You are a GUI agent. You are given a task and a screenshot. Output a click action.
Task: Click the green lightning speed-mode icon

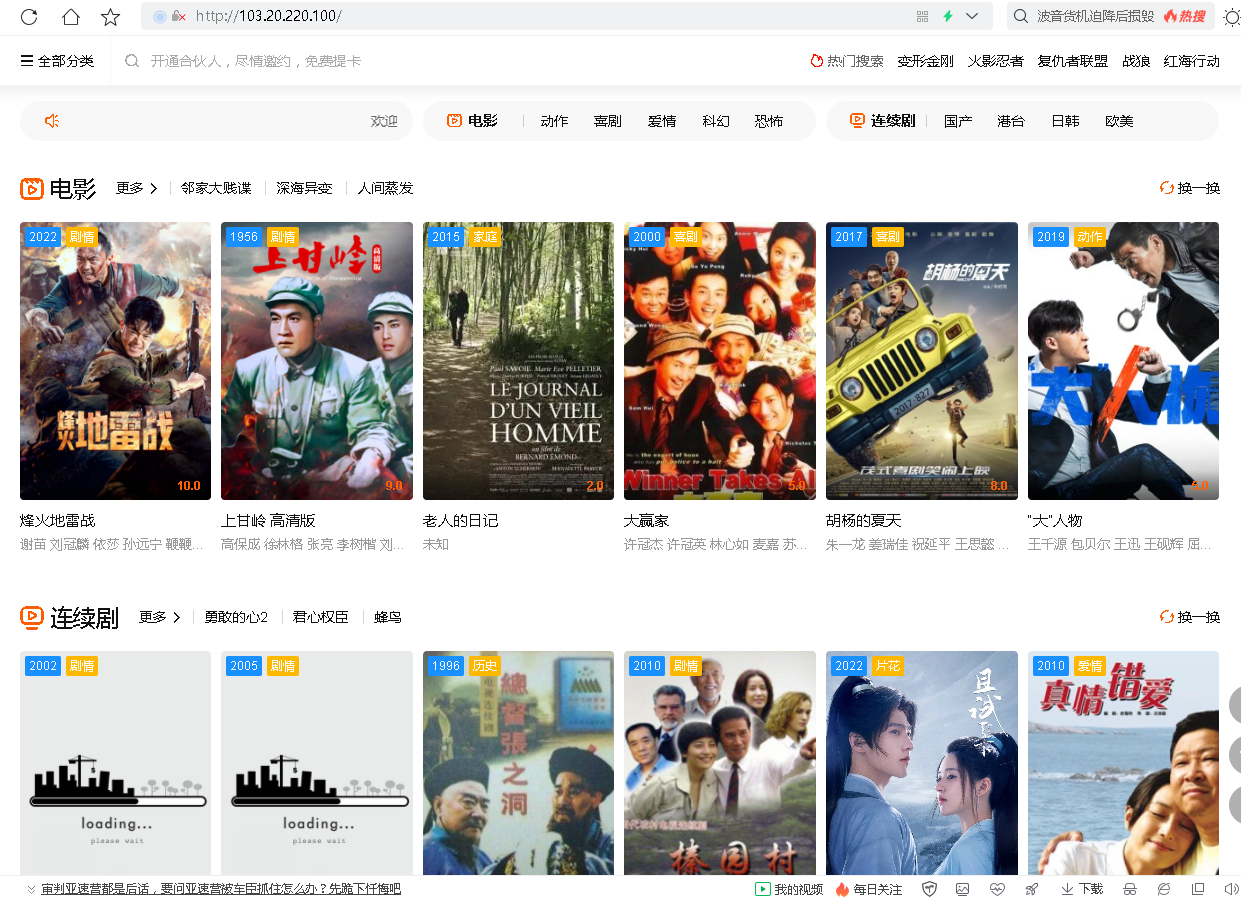click(x=947, y=16)
